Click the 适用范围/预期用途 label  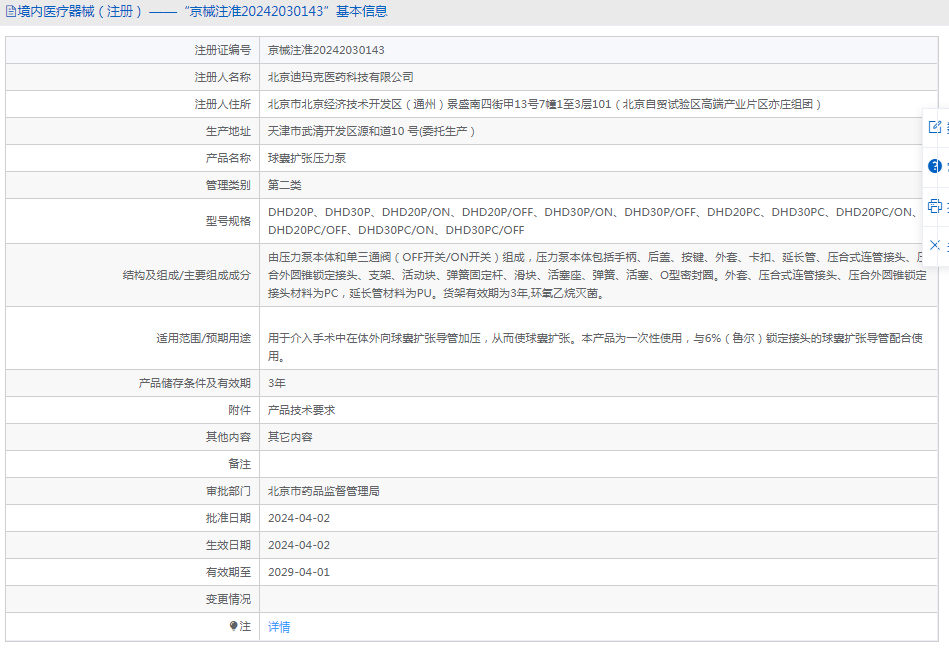coord(204,338)
